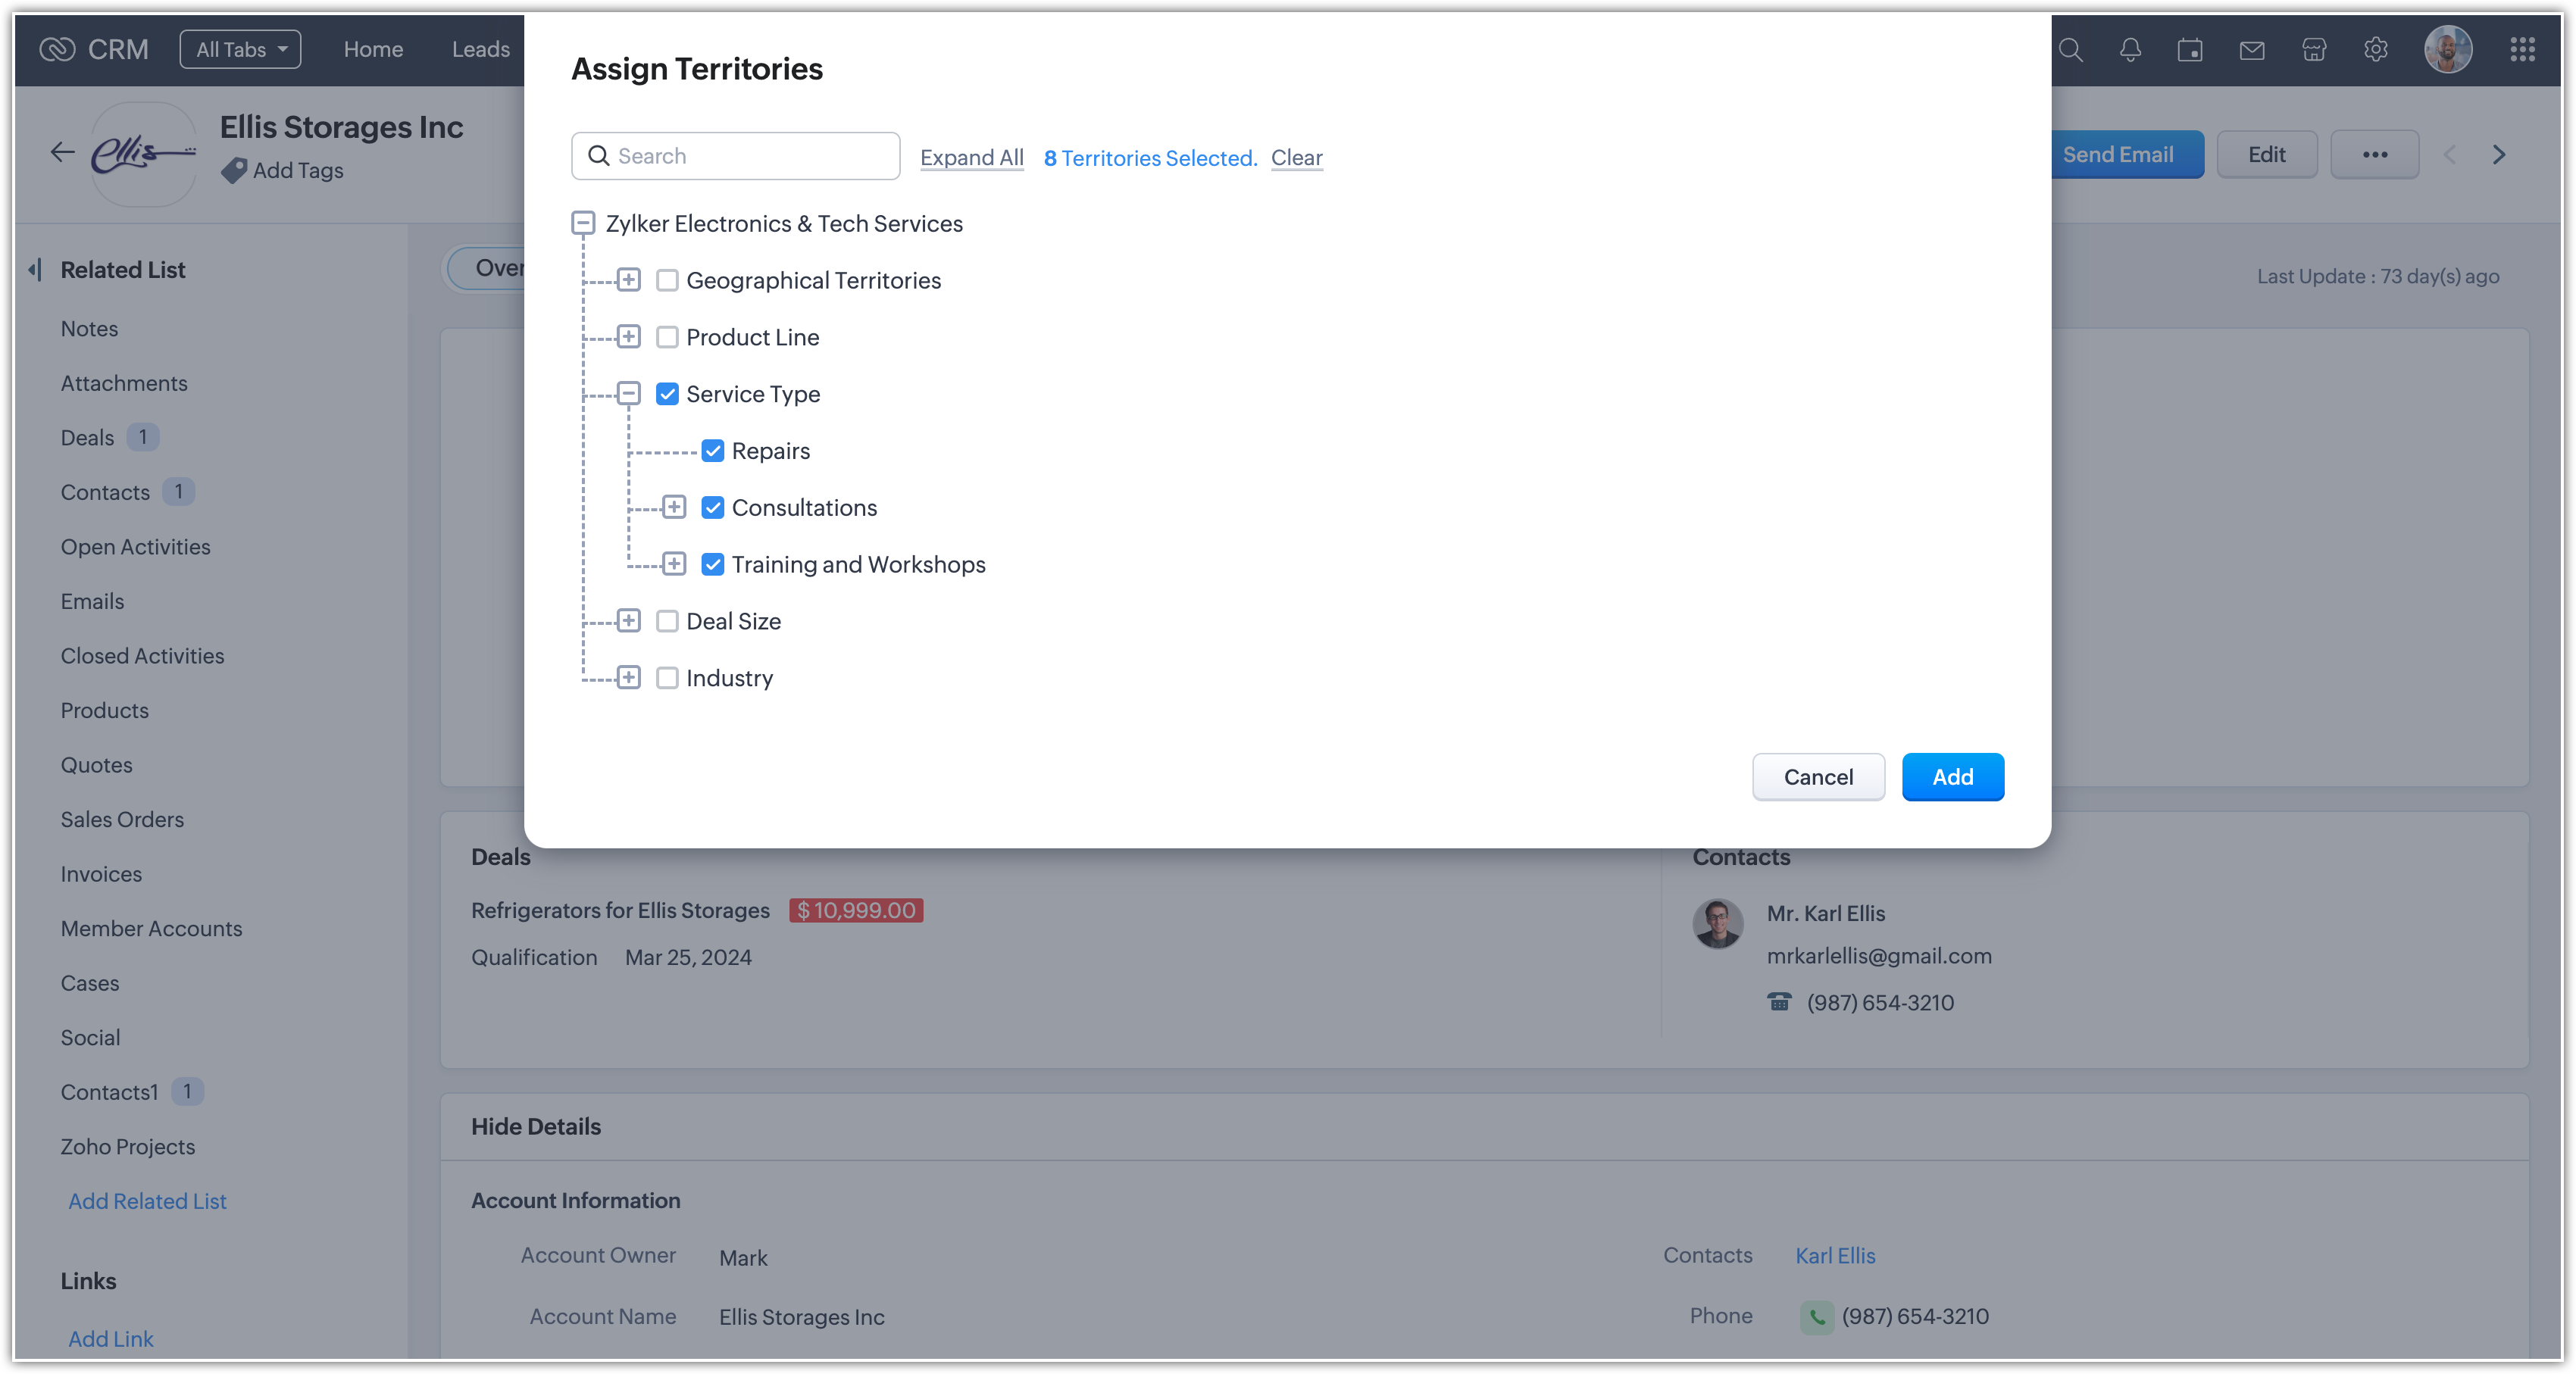
Task: Click the next record chevron arrow
Action: click(2499, 155)
